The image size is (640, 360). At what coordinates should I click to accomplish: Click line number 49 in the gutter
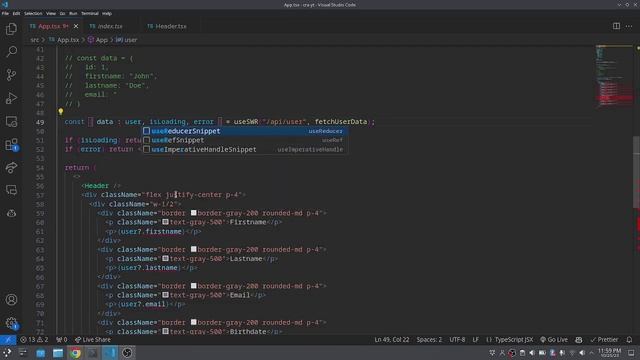40,122
